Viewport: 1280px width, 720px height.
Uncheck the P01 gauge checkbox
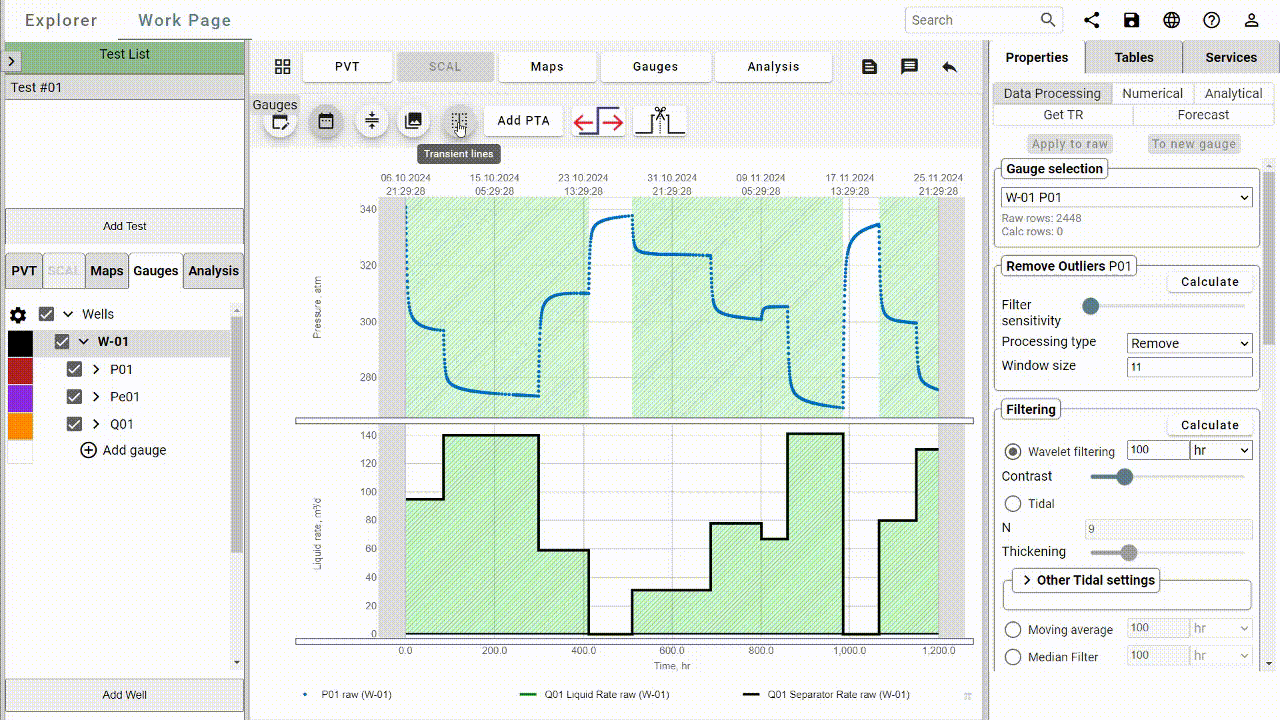pyautogui.click(x=74, y=369)
